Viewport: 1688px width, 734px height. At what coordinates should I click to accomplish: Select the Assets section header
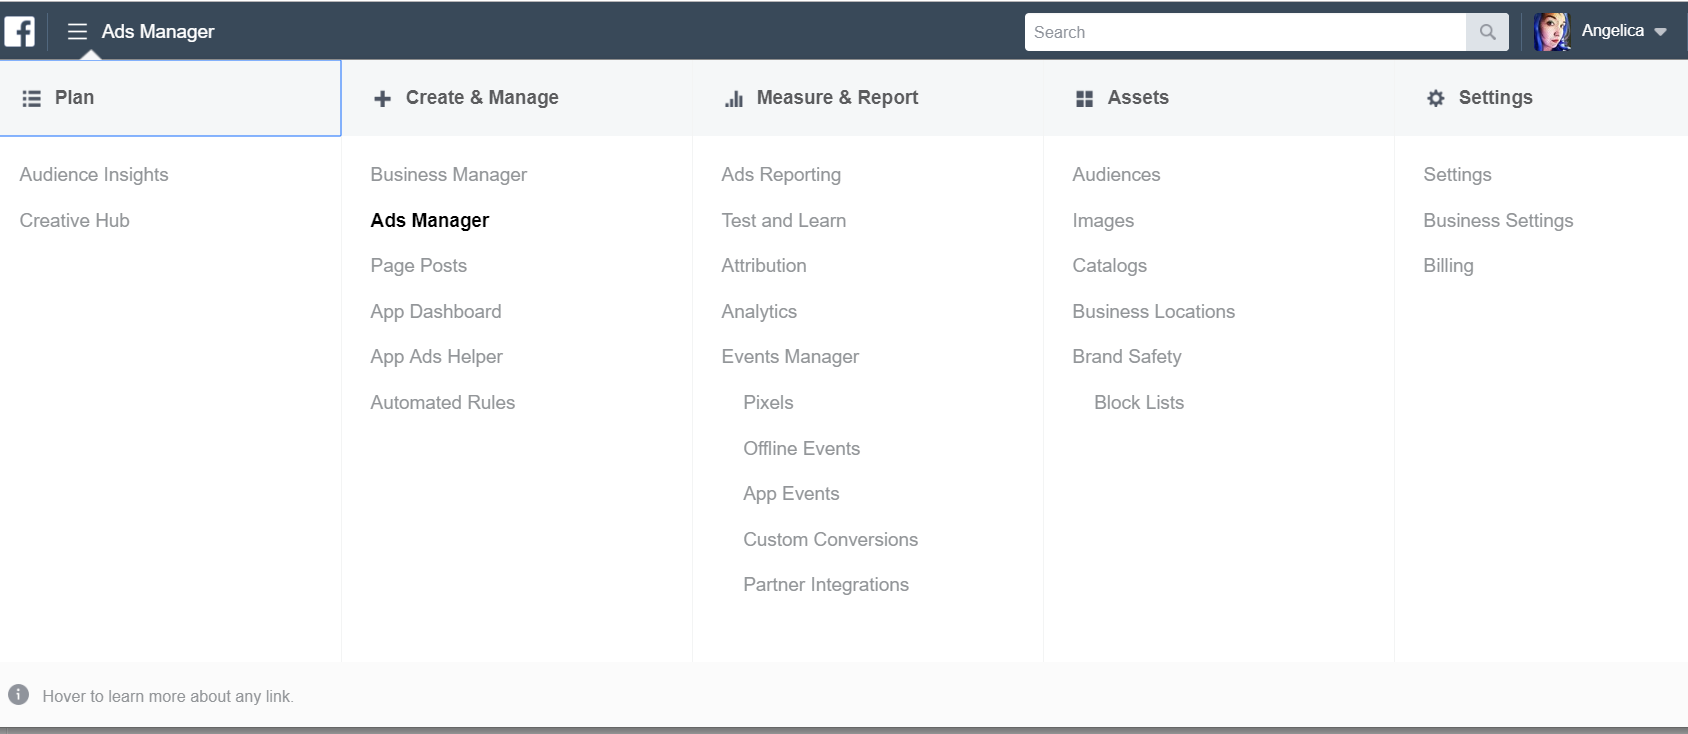point(1219,98)
